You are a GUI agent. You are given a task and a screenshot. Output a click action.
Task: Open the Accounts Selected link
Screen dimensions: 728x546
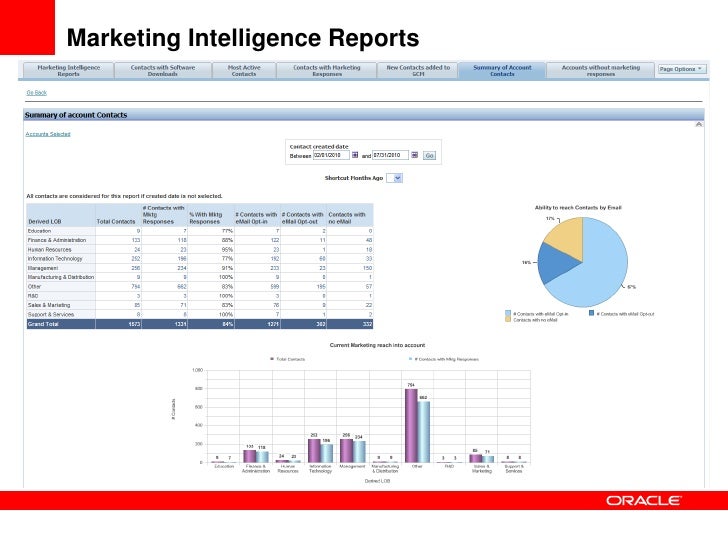48,134
